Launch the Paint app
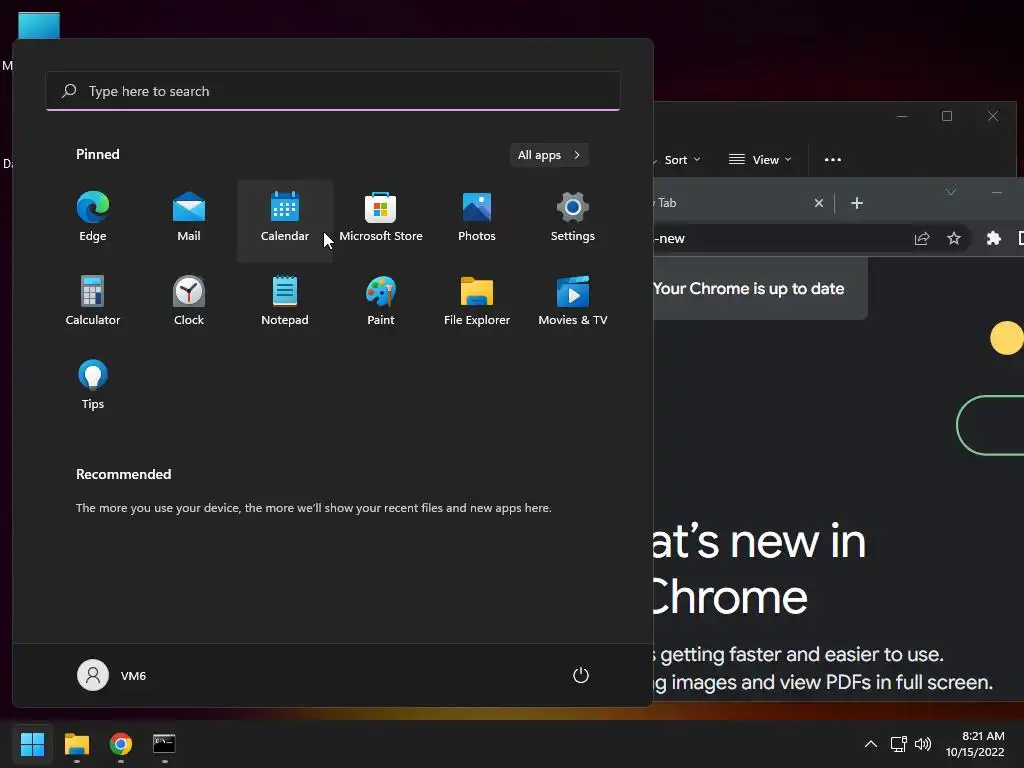 point(381,301)
